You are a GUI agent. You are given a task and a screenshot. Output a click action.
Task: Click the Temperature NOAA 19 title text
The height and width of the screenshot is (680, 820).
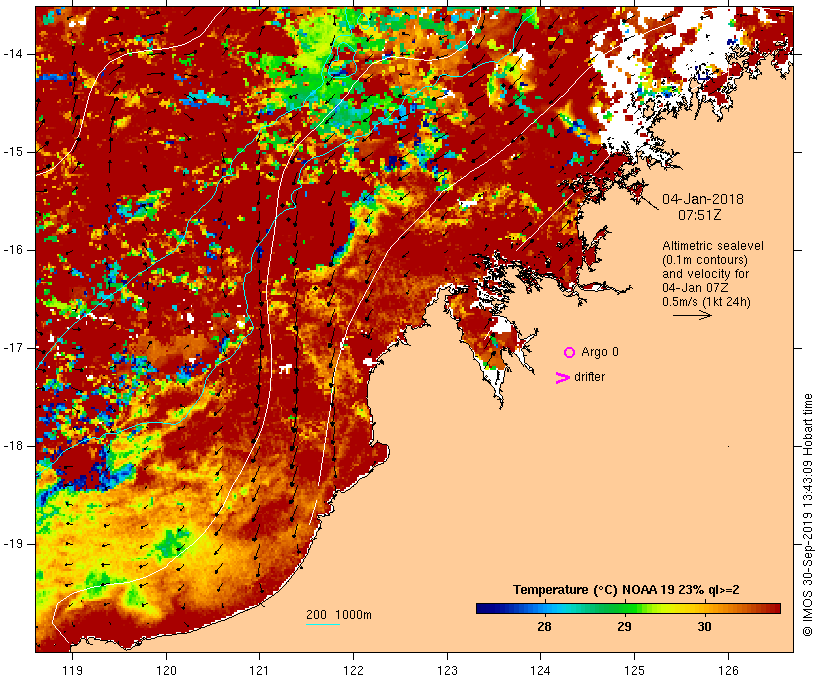[x=626, y=590]
